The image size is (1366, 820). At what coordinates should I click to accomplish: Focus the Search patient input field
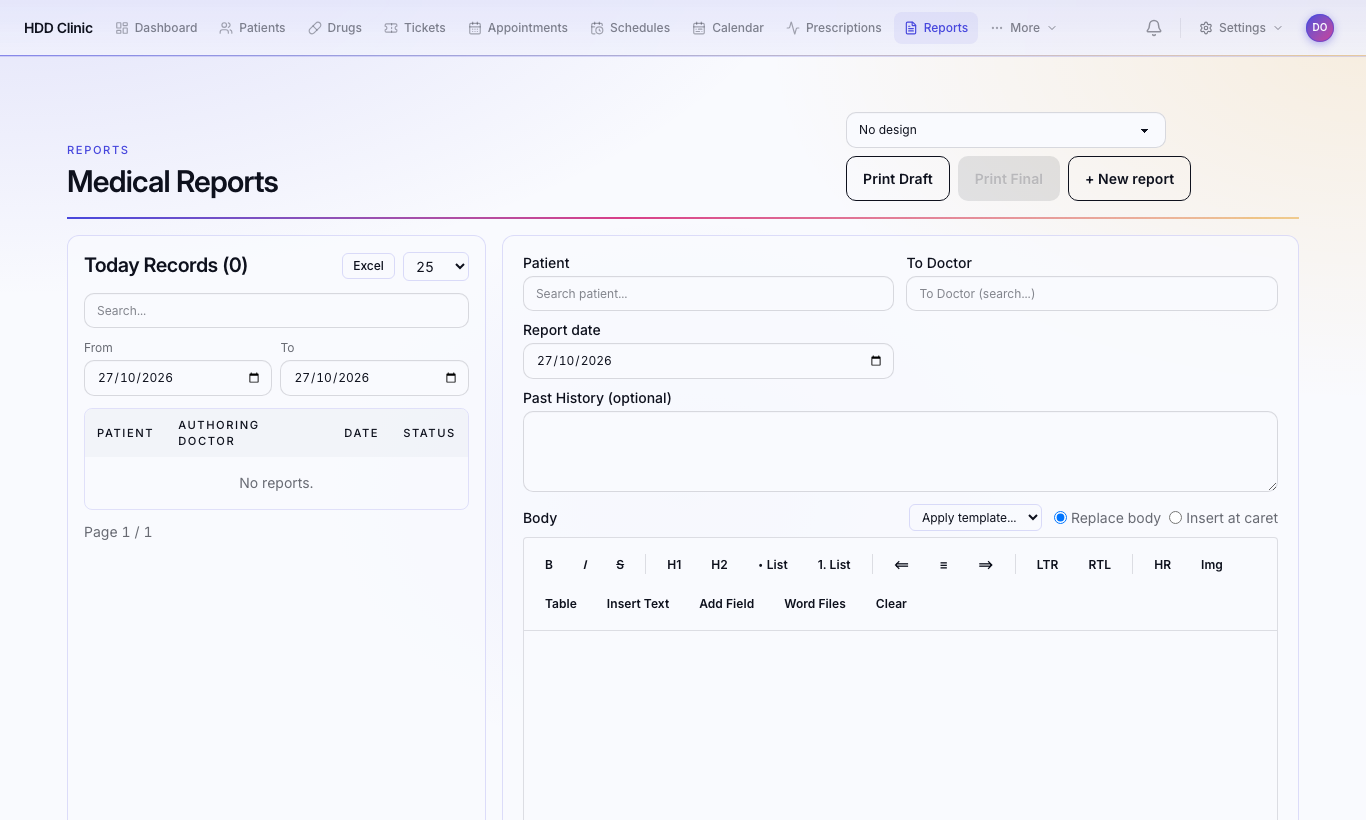click(x=708, y=294)
